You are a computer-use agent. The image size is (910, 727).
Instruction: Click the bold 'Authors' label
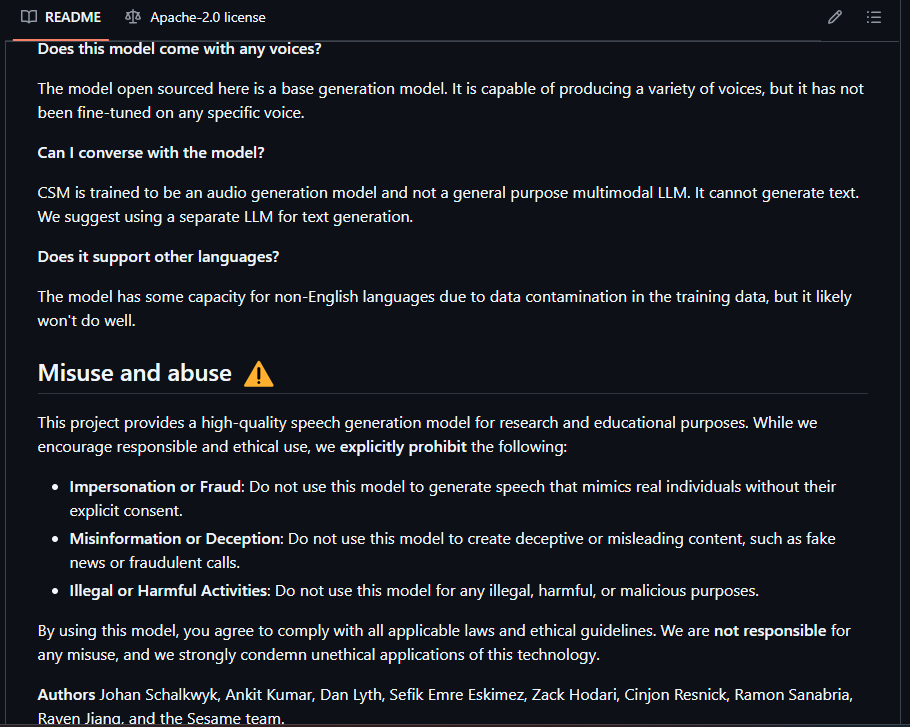pos(66,695)
